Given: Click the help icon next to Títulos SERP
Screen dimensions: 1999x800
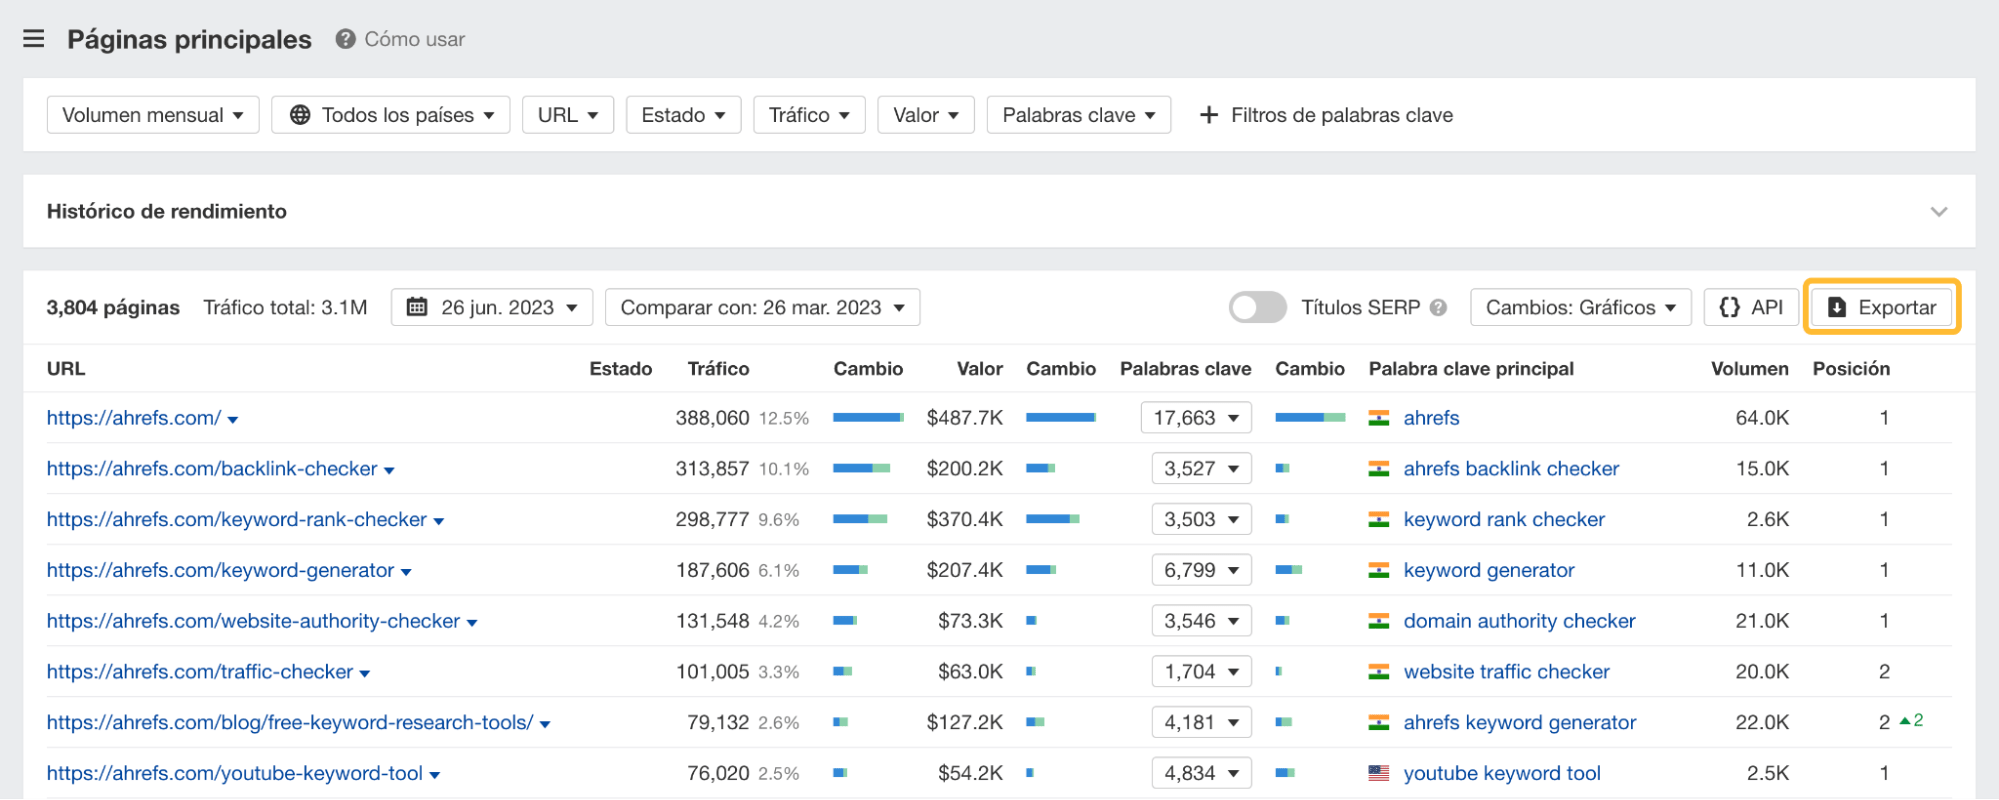Looking at the screenshot, I should (x=1438, y=307).
